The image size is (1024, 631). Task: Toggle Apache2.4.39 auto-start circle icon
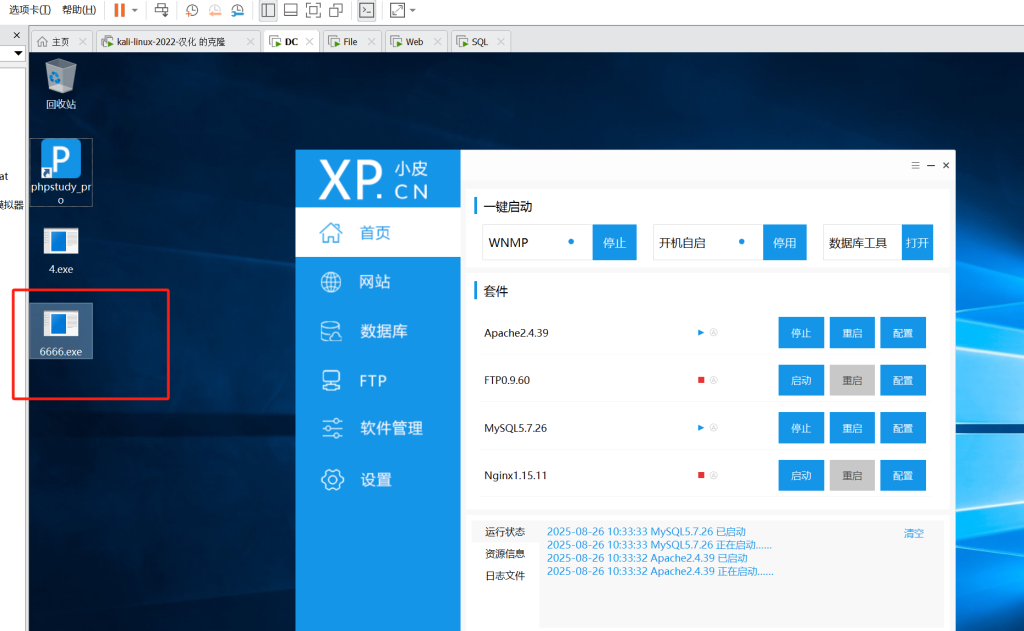pyautogui.click(x=714, y=332)
